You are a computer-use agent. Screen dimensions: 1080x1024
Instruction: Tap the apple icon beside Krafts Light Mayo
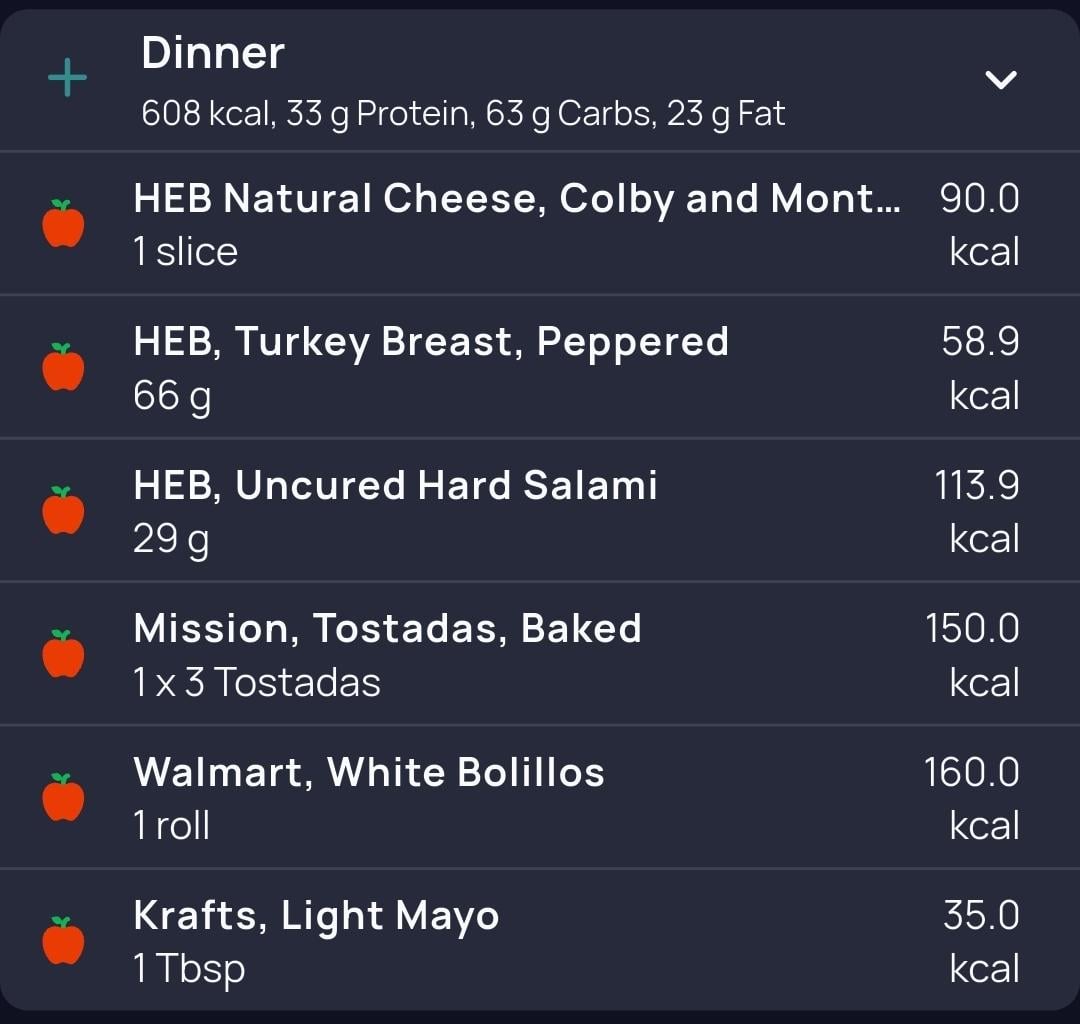pos(63,940)
